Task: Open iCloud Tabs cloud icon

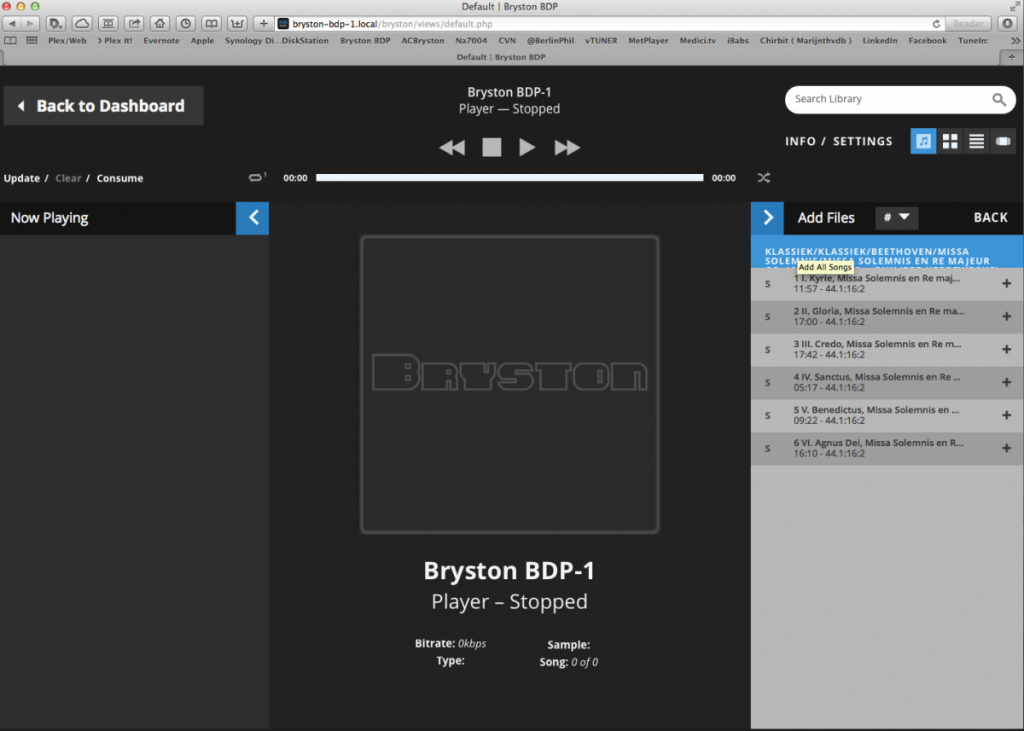Action: coord(82,24)
